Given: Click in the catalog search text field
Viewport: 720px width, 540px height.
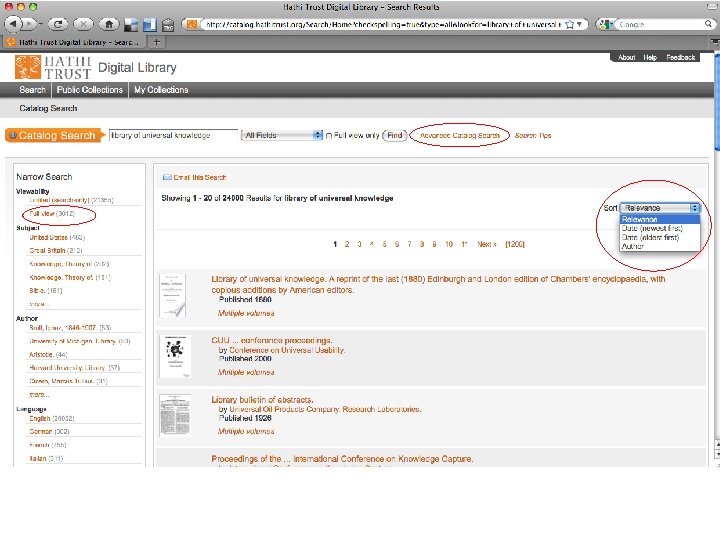Looking at the screenshot, I should [173, 135].
